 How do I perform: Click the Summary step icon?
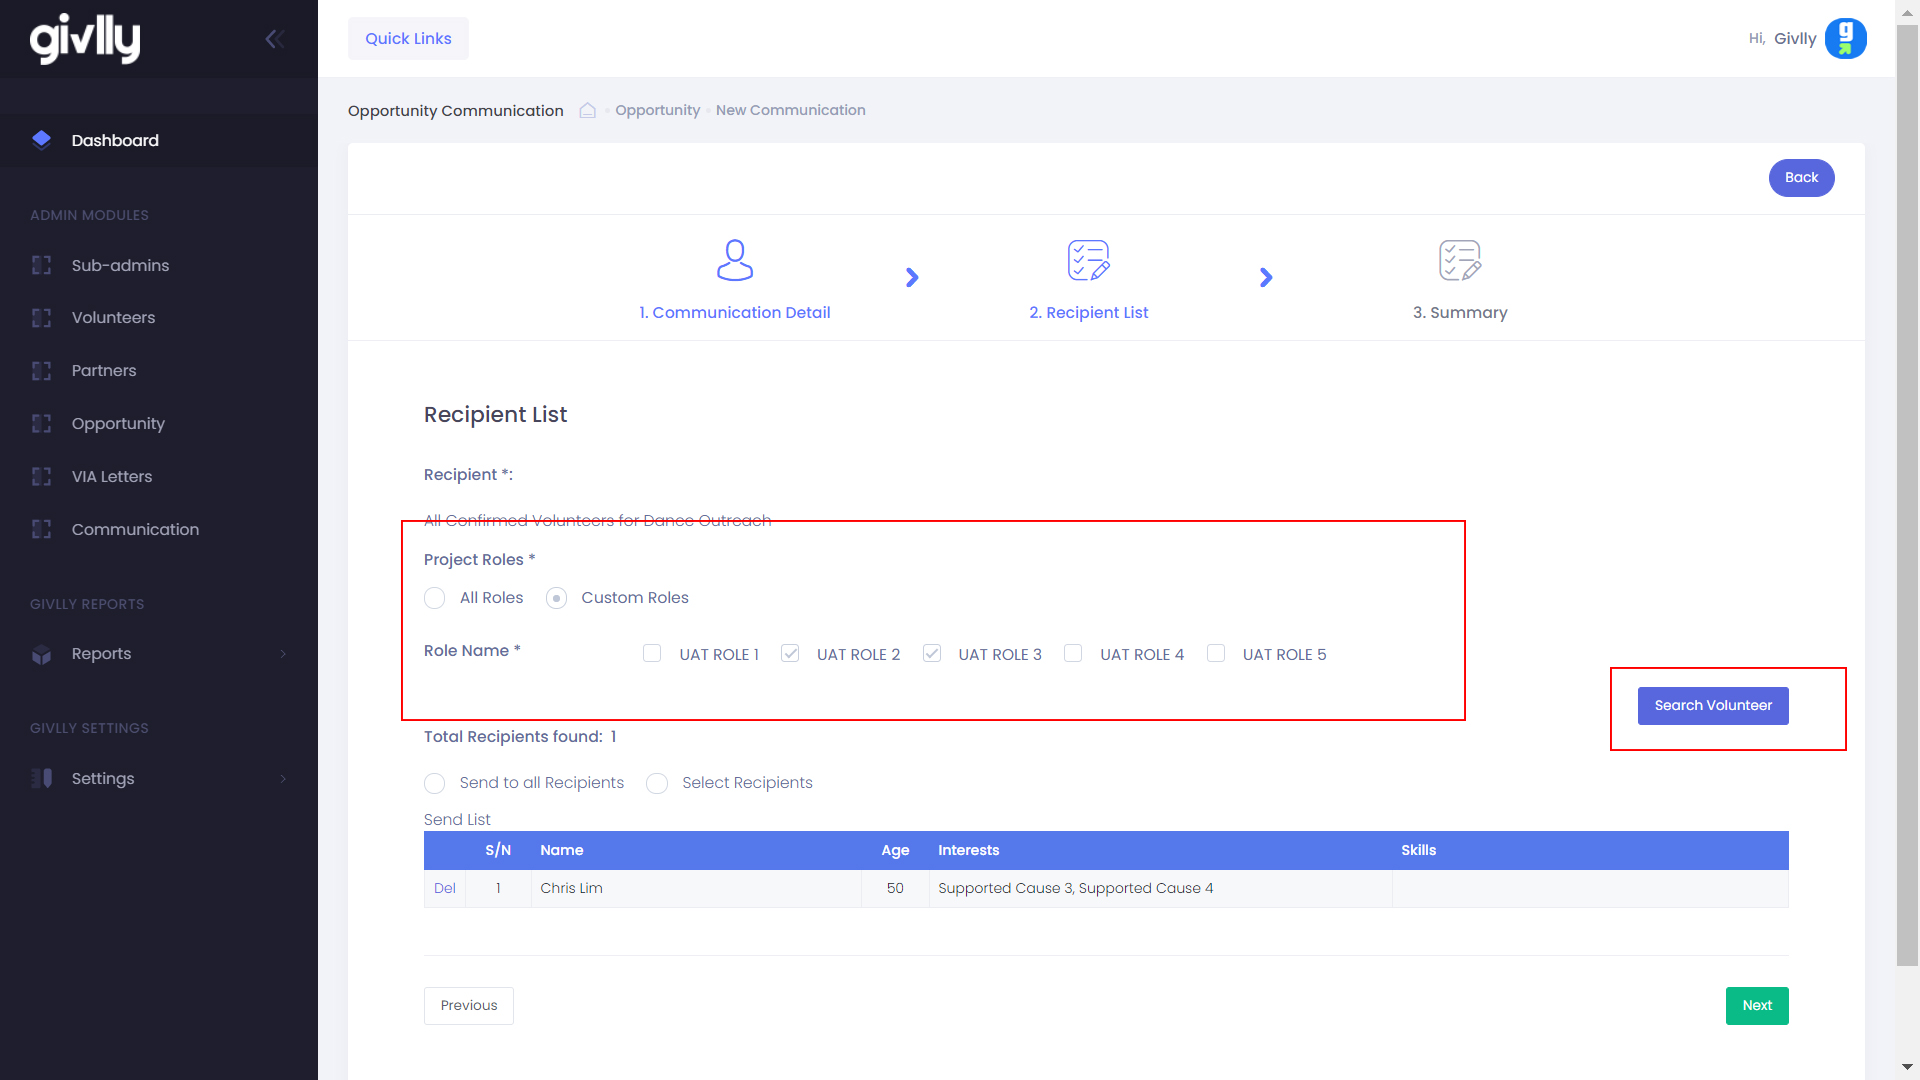pos(1459,260)
